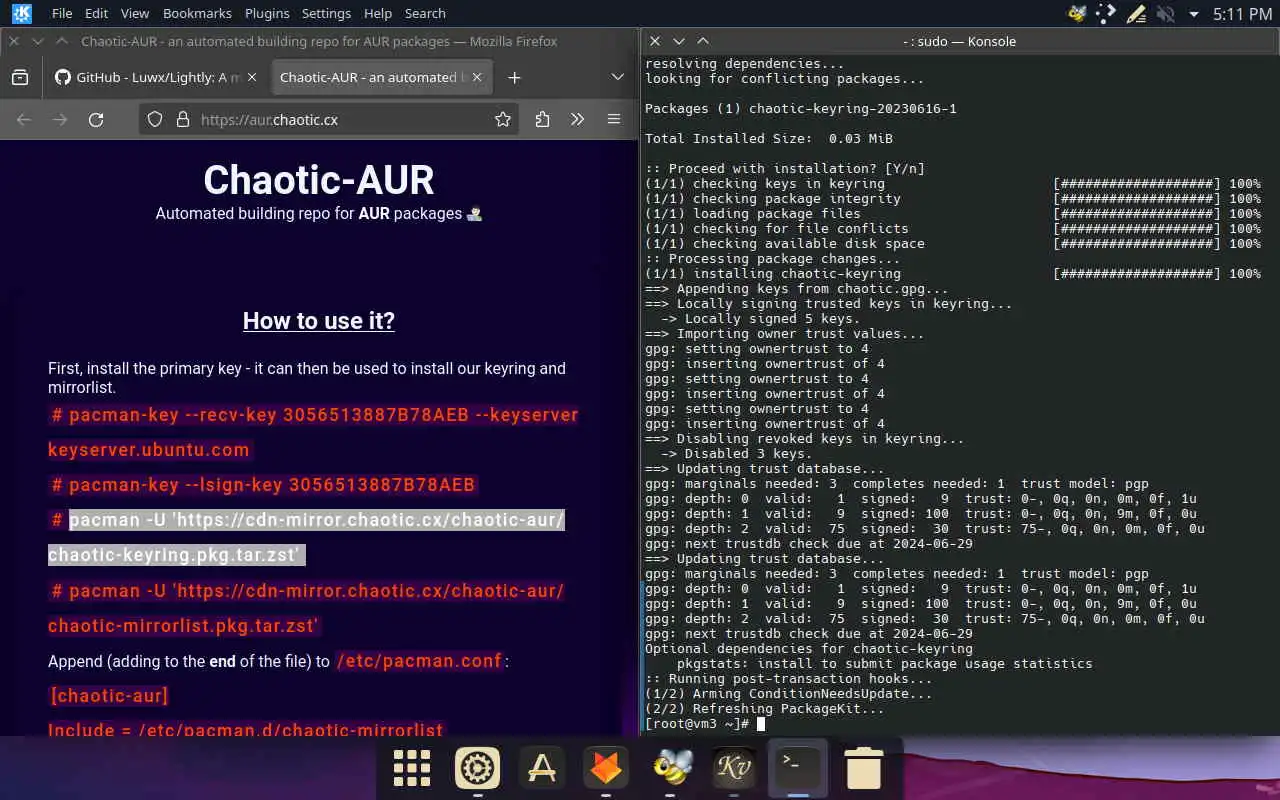Open the bee application dock icon
This screenshot has width=1280, height=800.
coord(670,768)
